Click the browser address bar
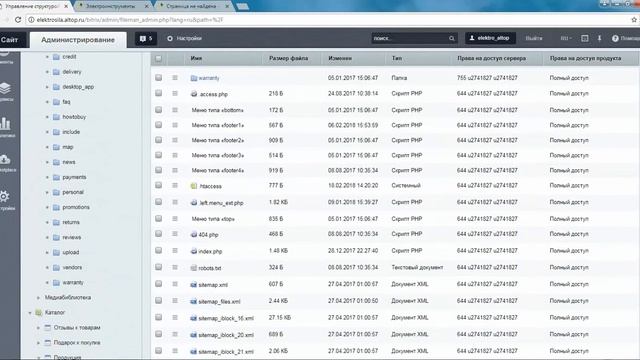 327,20
